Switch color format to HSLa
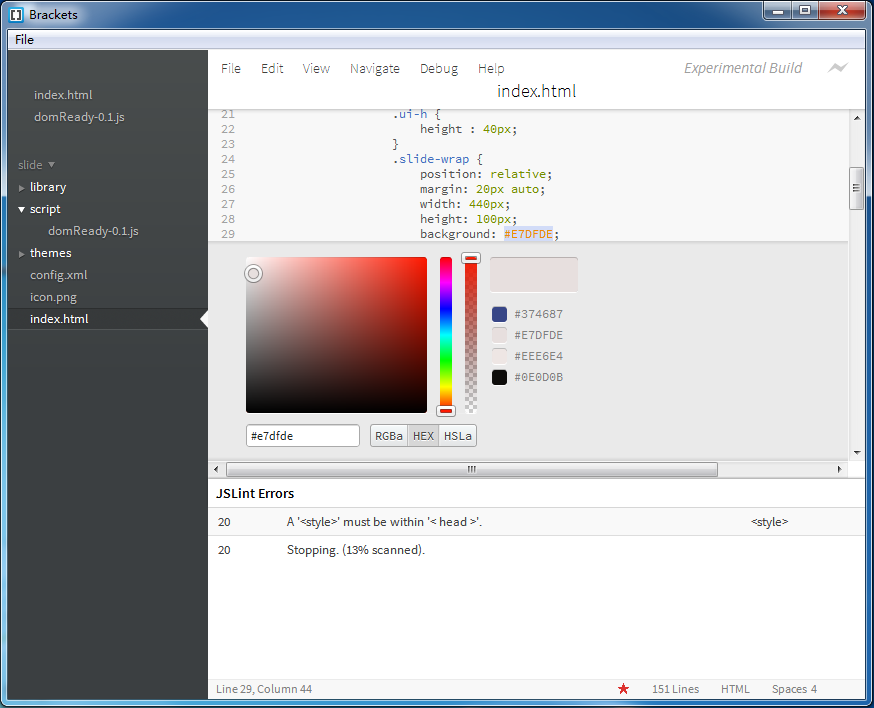The image size is (874, 708). click(457, 436)
